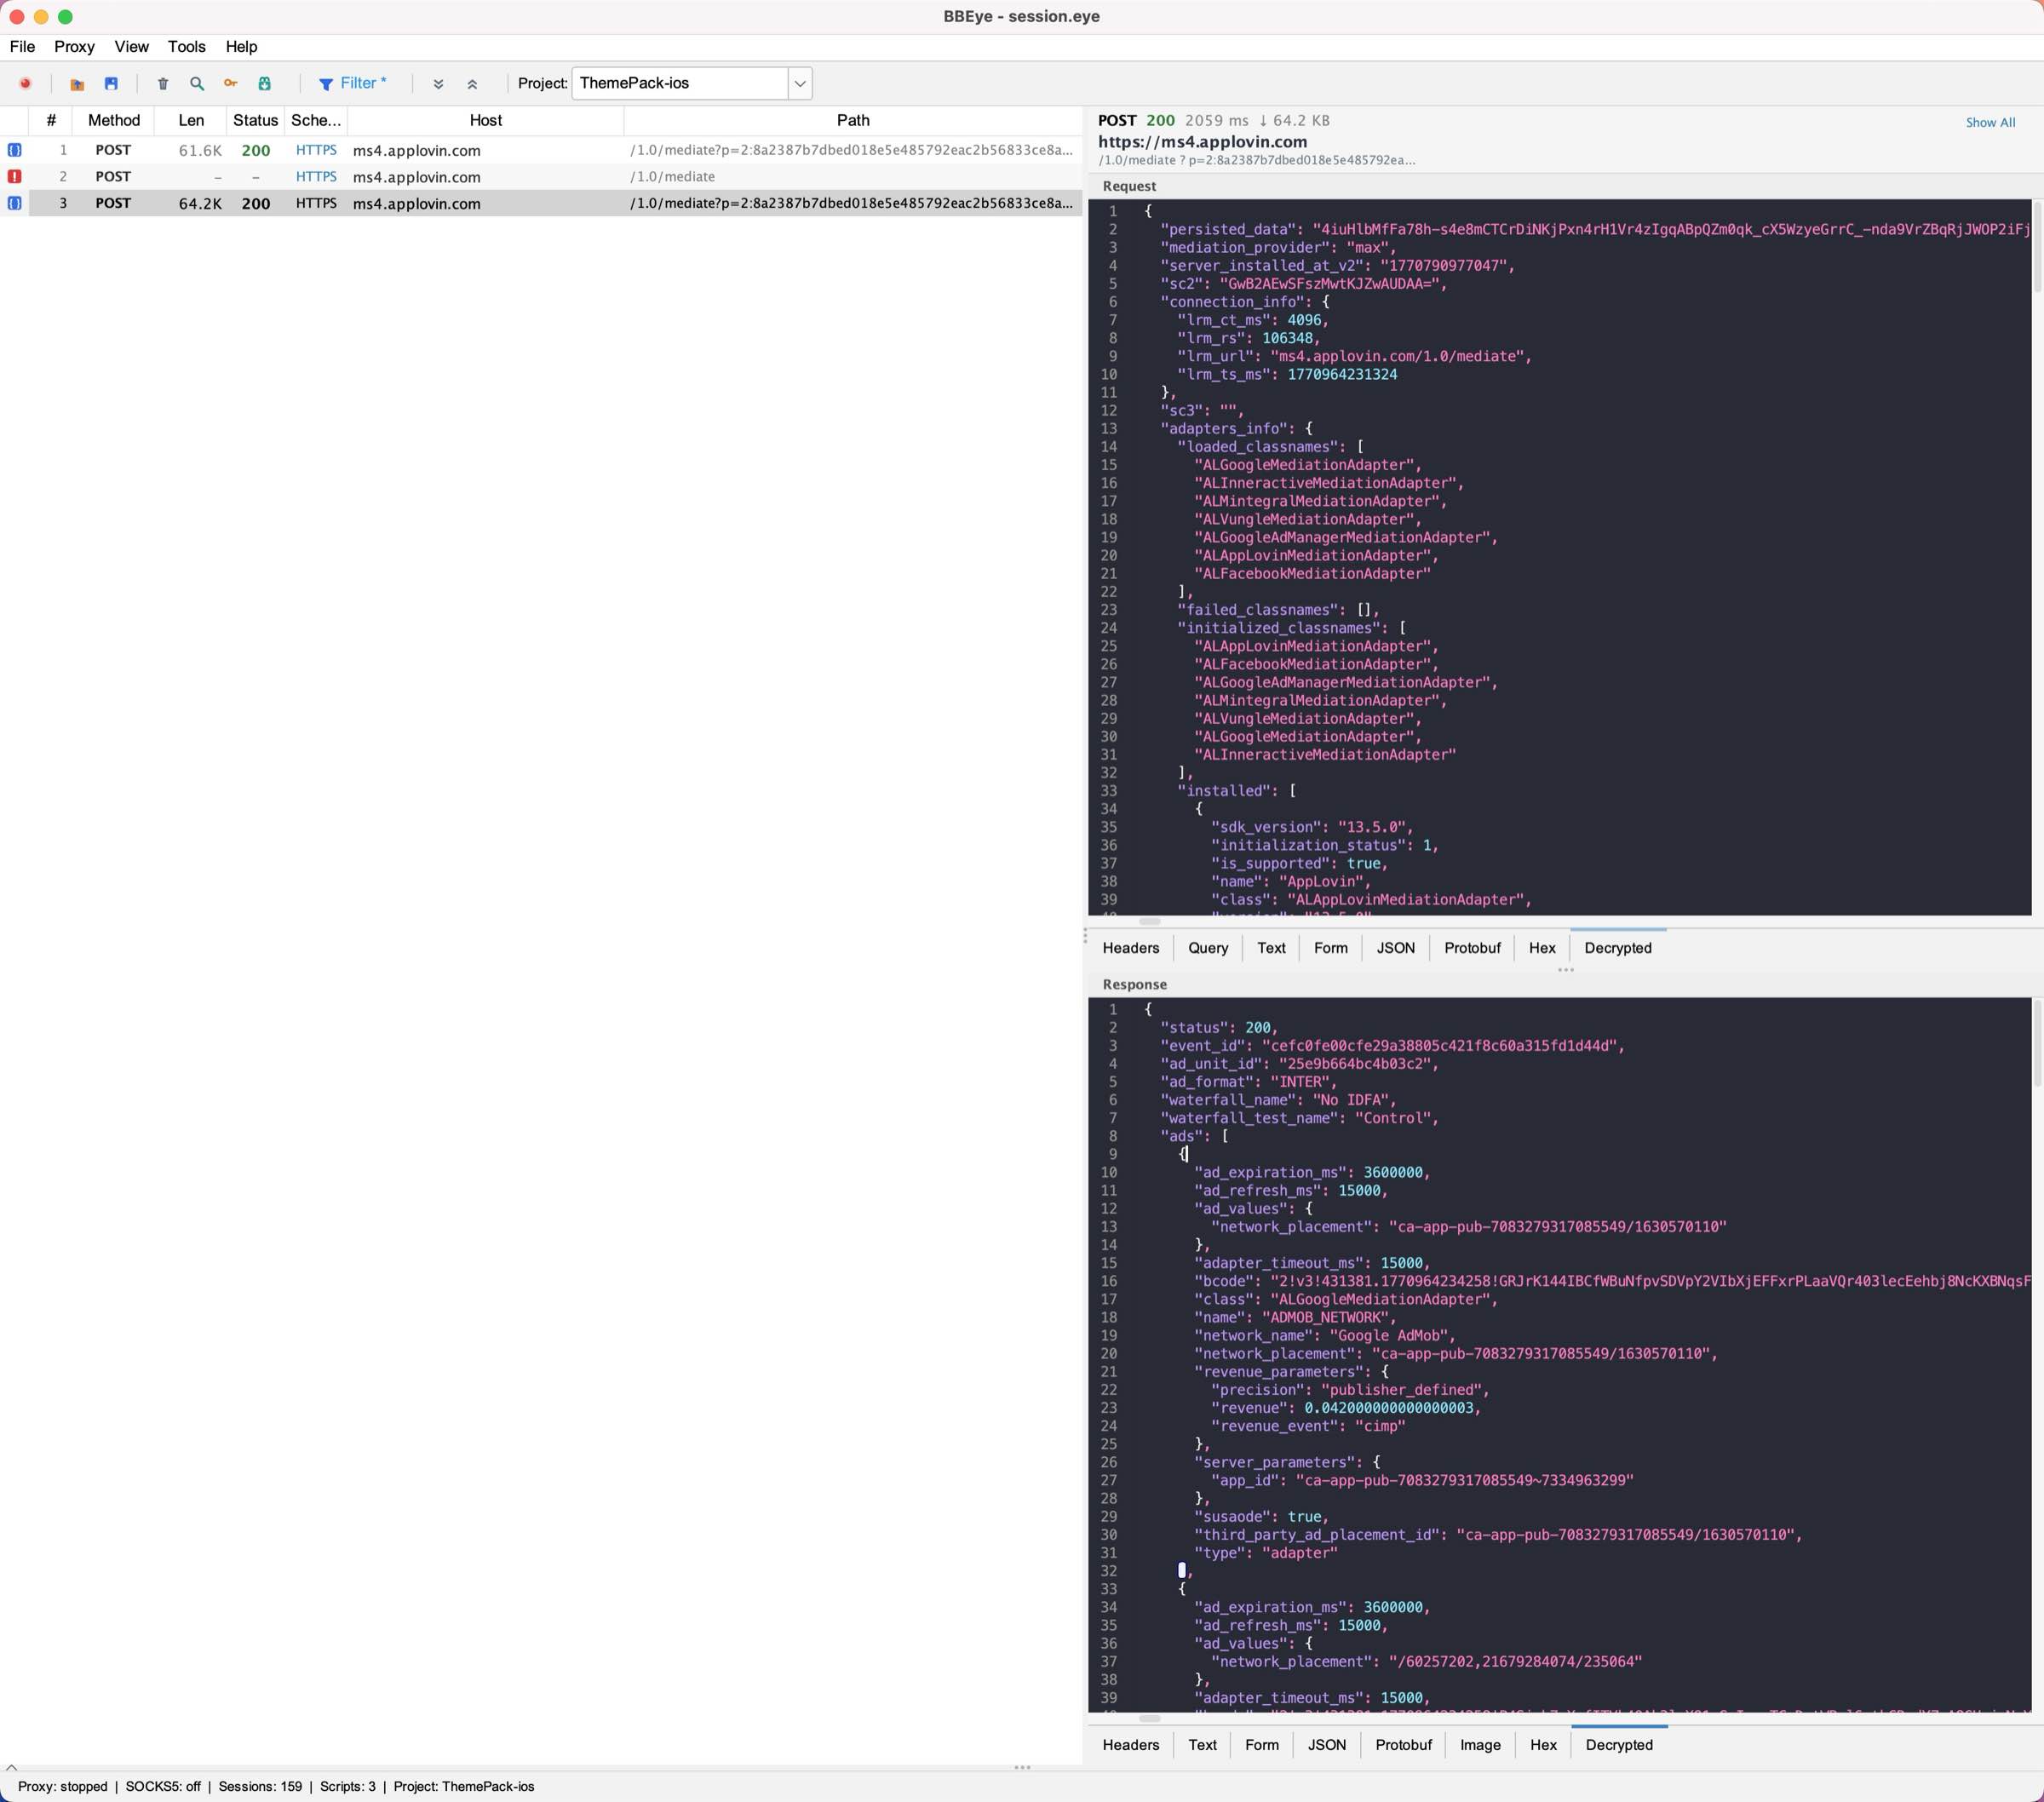
Task: Save the session with the floppy disk icon
Action: pos(112,84)
